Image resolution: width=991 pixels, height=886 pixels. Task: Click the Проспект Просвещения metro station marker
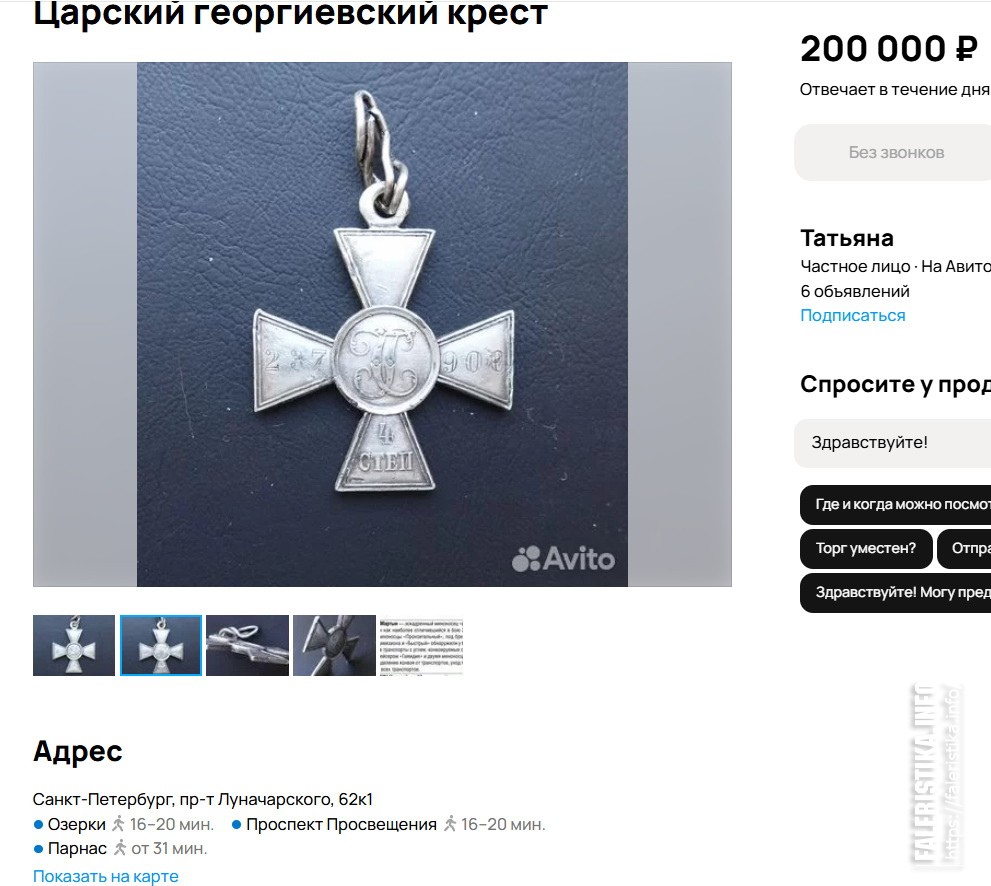(236, 824)
